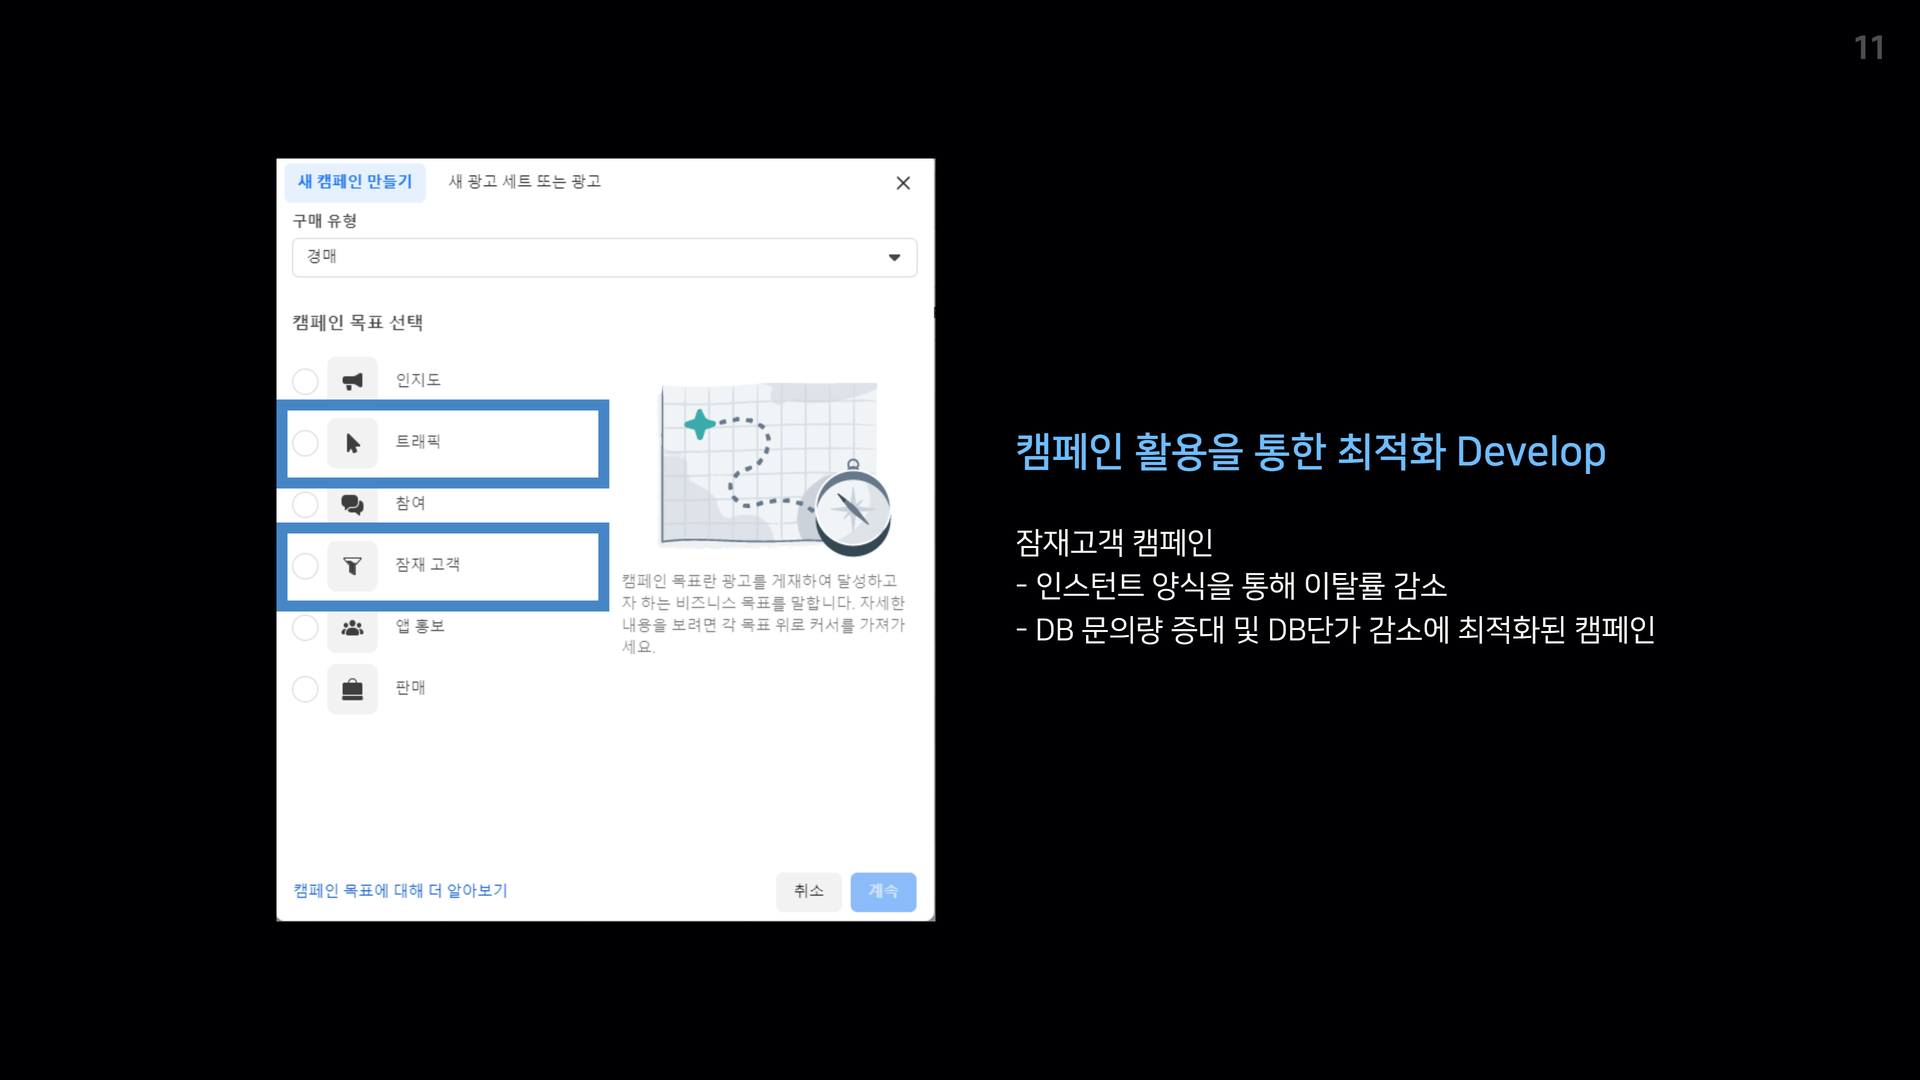Click the megaphone icon for 인지도

click(352, 381)
